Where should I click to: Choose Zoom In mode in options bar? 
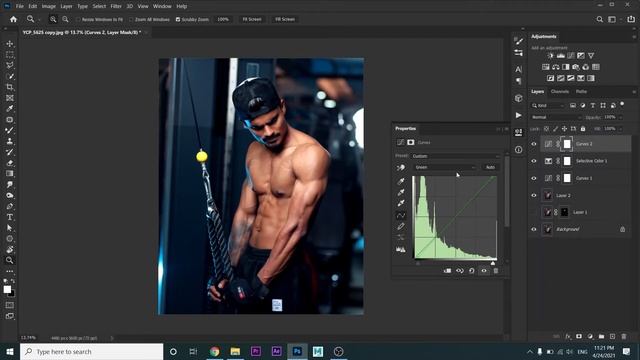pyautogui.click(x=53, y=19)
